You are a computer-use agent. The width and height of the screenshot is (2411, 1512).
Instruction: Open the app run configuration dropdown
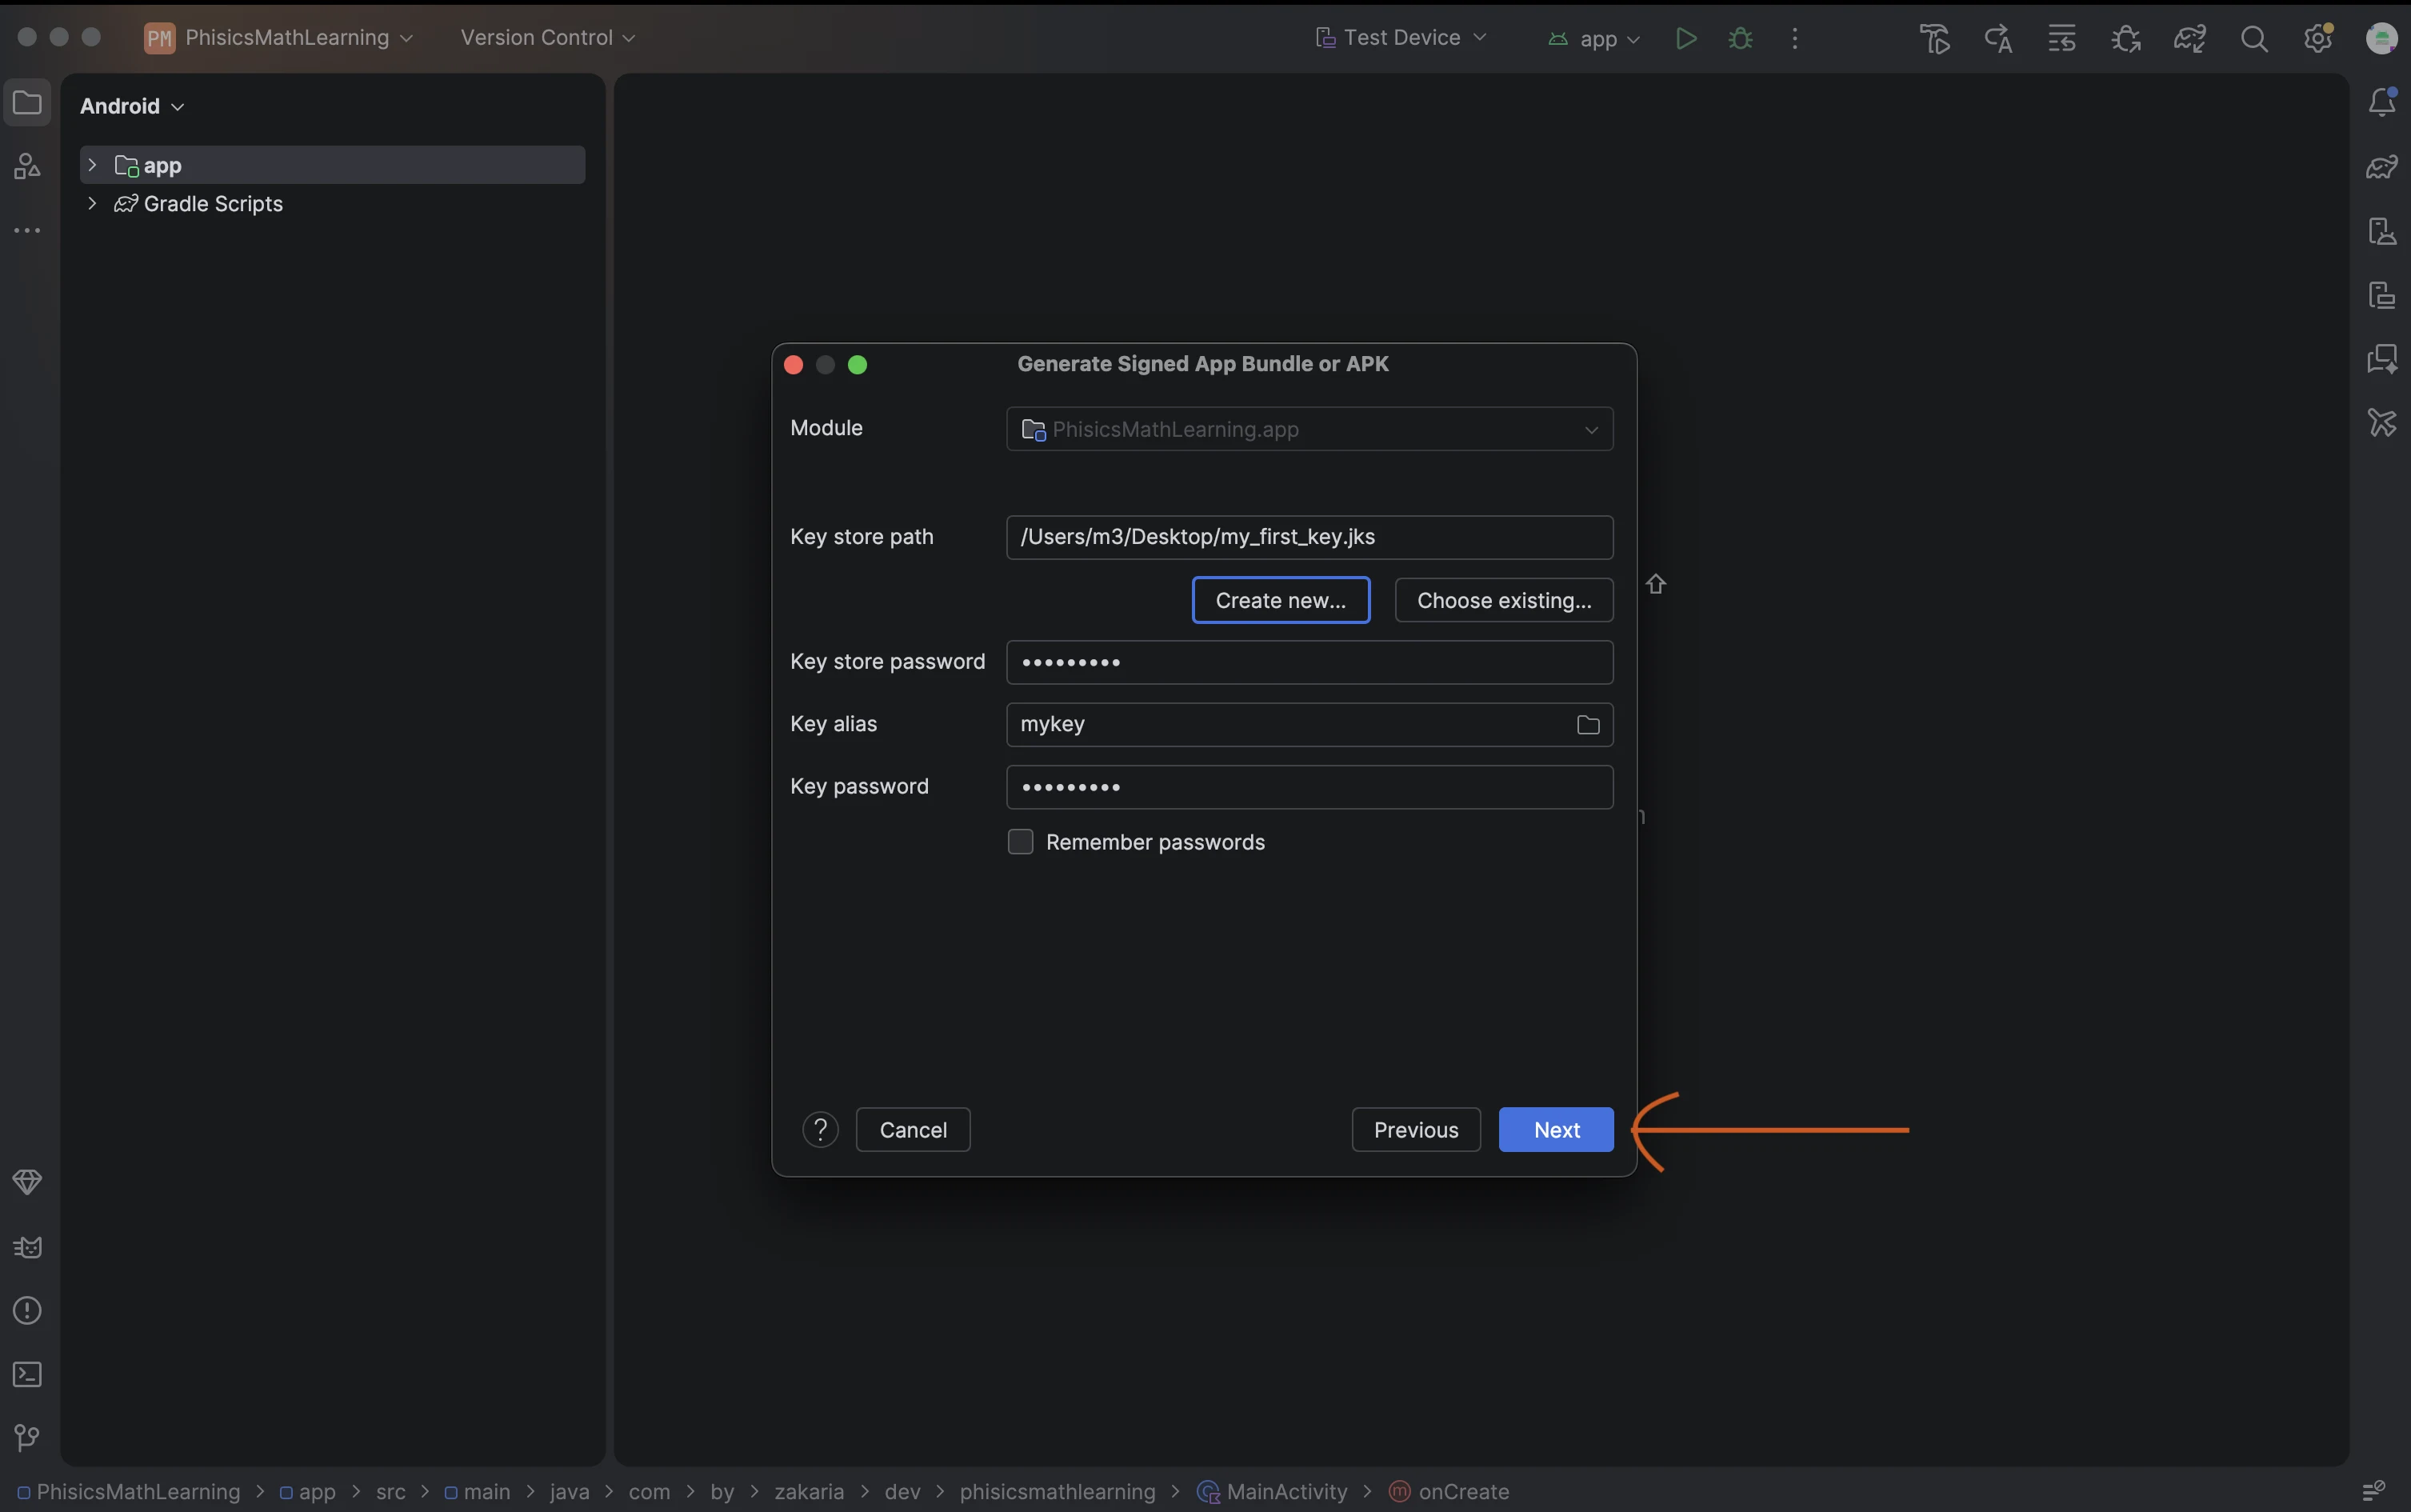point(1594,38)
